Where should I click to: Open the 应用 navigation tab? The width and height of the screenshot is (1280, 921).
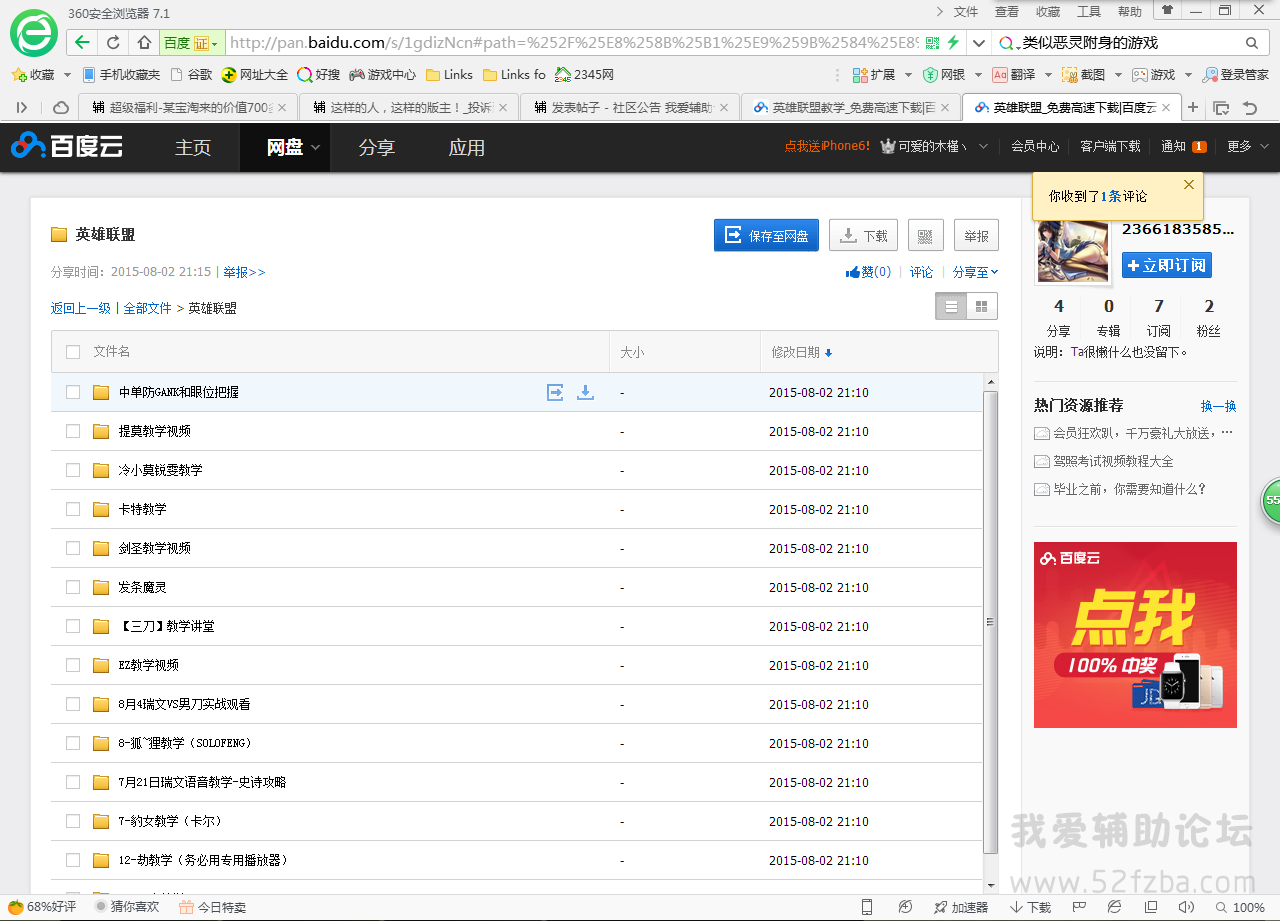pos(466,148)
